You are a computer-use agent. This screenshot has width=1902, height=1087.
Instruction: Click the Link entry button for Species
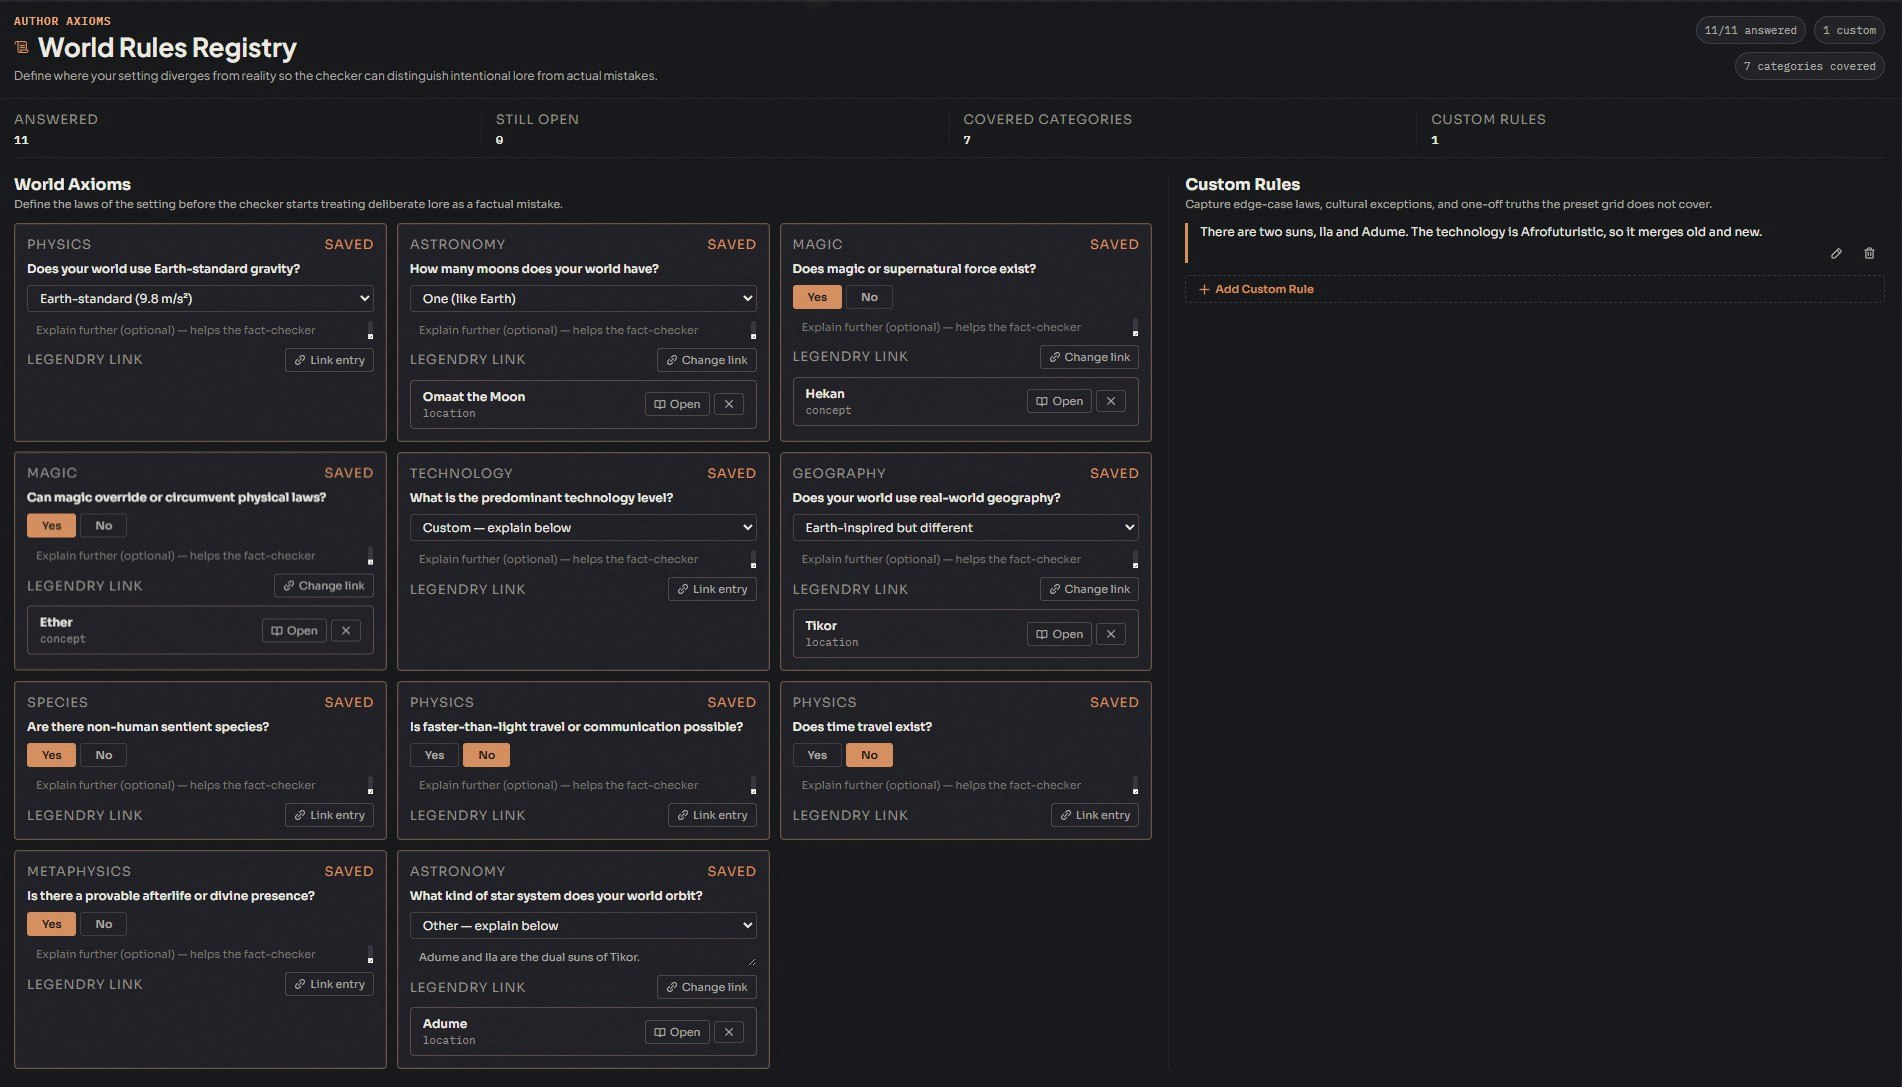tap(329, 815)
